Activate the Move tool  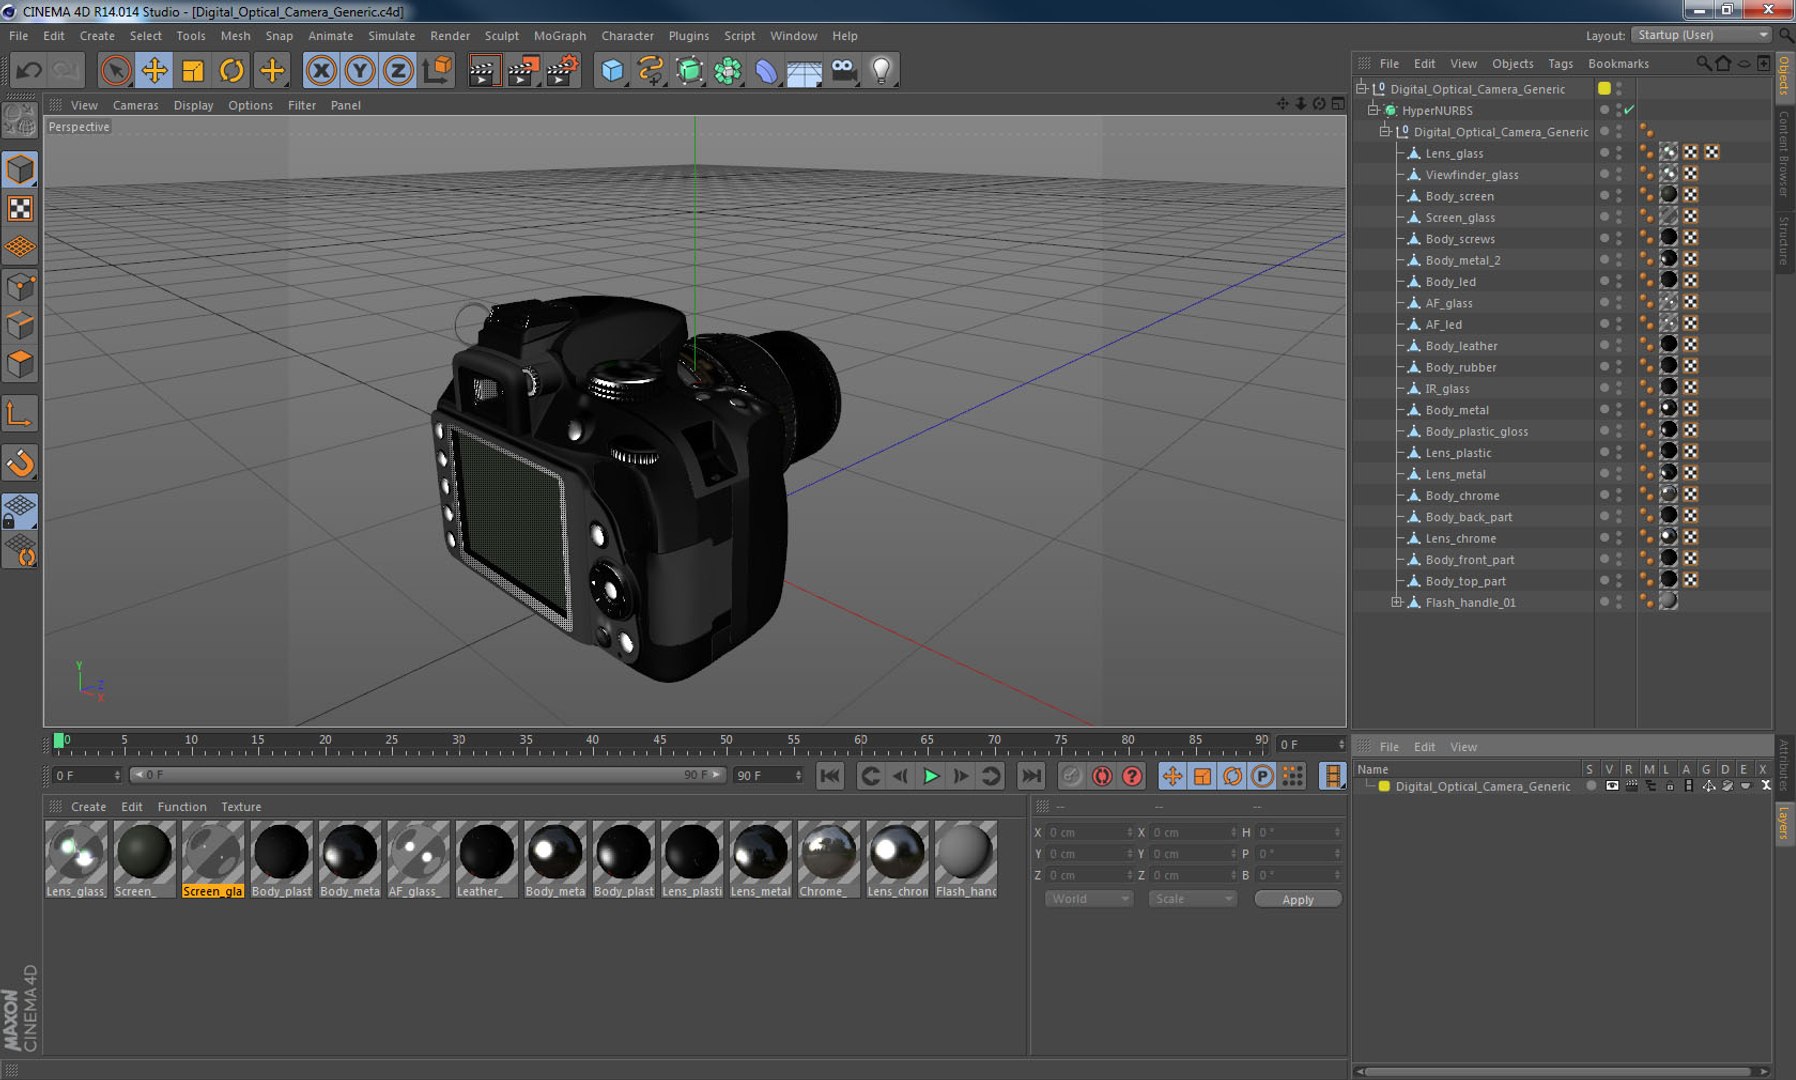(x=154, y=70)
